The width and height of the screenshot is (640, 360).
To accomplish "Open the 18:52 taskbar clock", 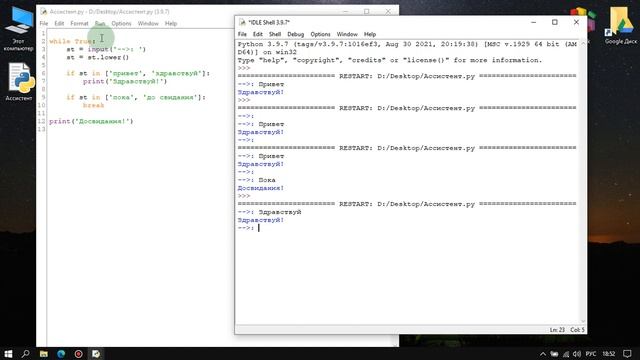I will coord(609,354).
